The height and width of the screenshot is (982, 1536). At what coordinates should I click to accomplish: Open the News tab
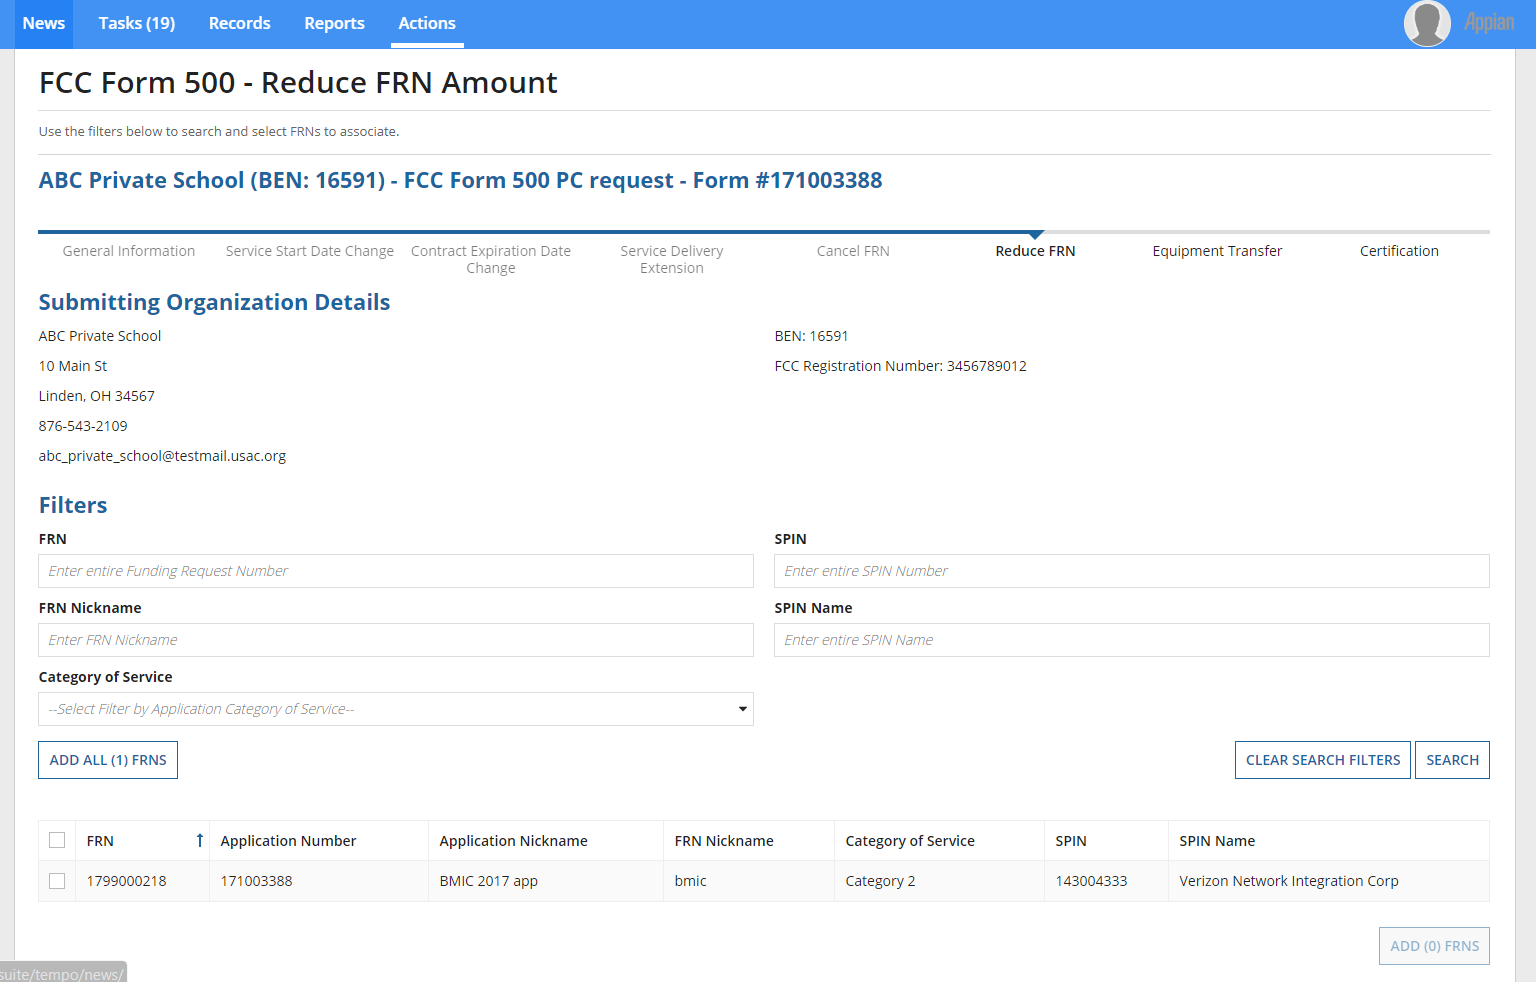(x=44, y=23)
